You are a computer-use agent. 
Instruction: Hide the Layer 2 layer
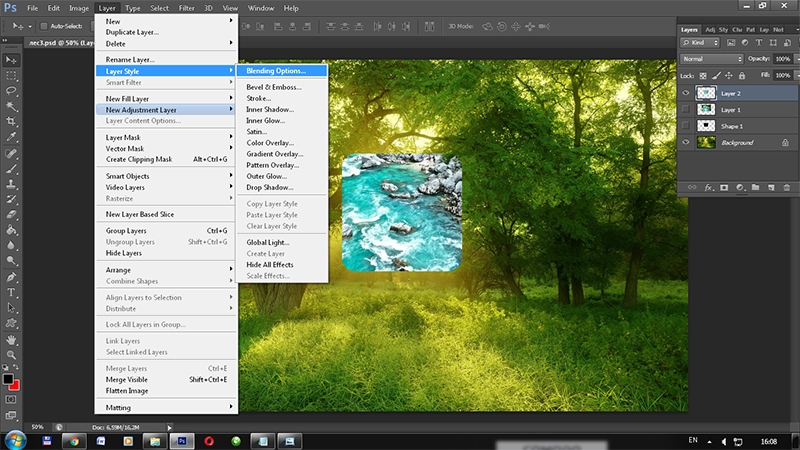(x=686, y=93)
